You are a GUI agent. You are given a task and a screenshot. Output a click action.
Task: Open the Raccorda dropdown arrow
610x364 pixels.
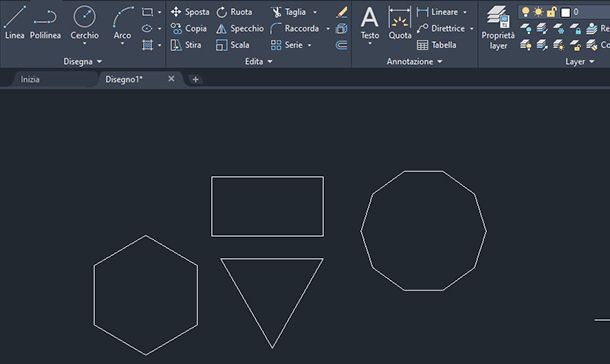[x=328, y=29]
